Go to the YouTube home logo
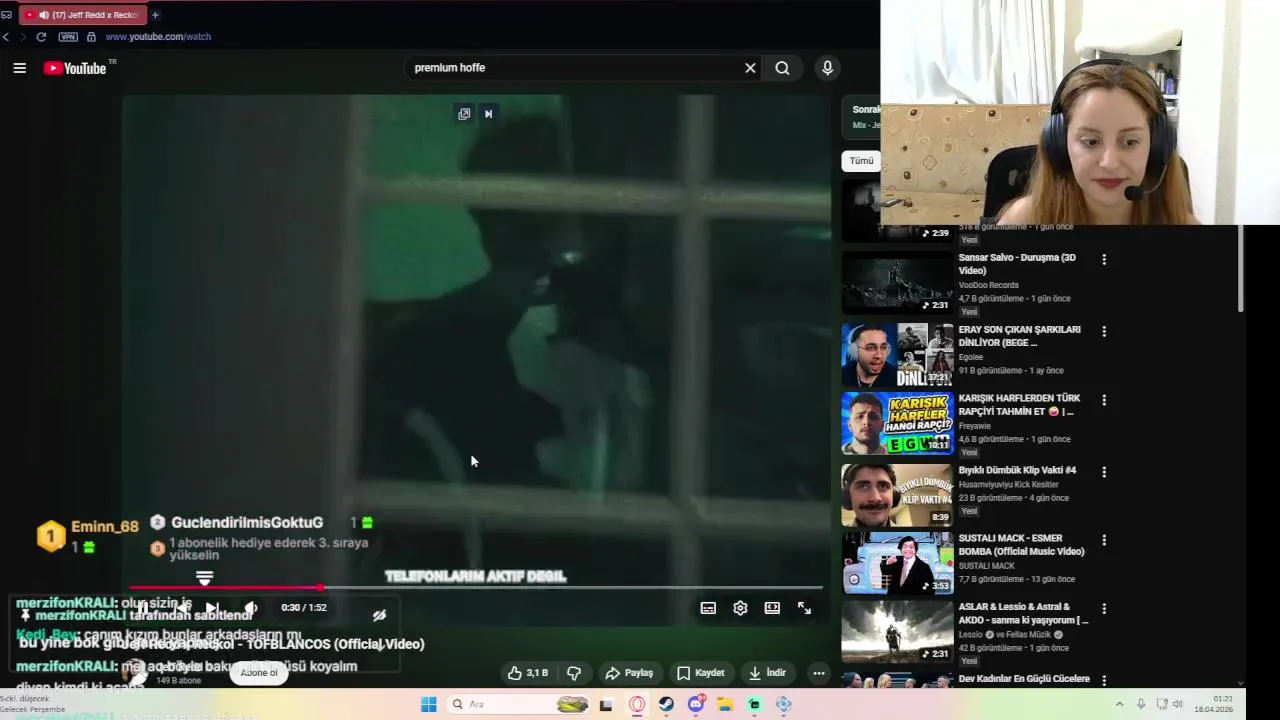 click(75, 68)
